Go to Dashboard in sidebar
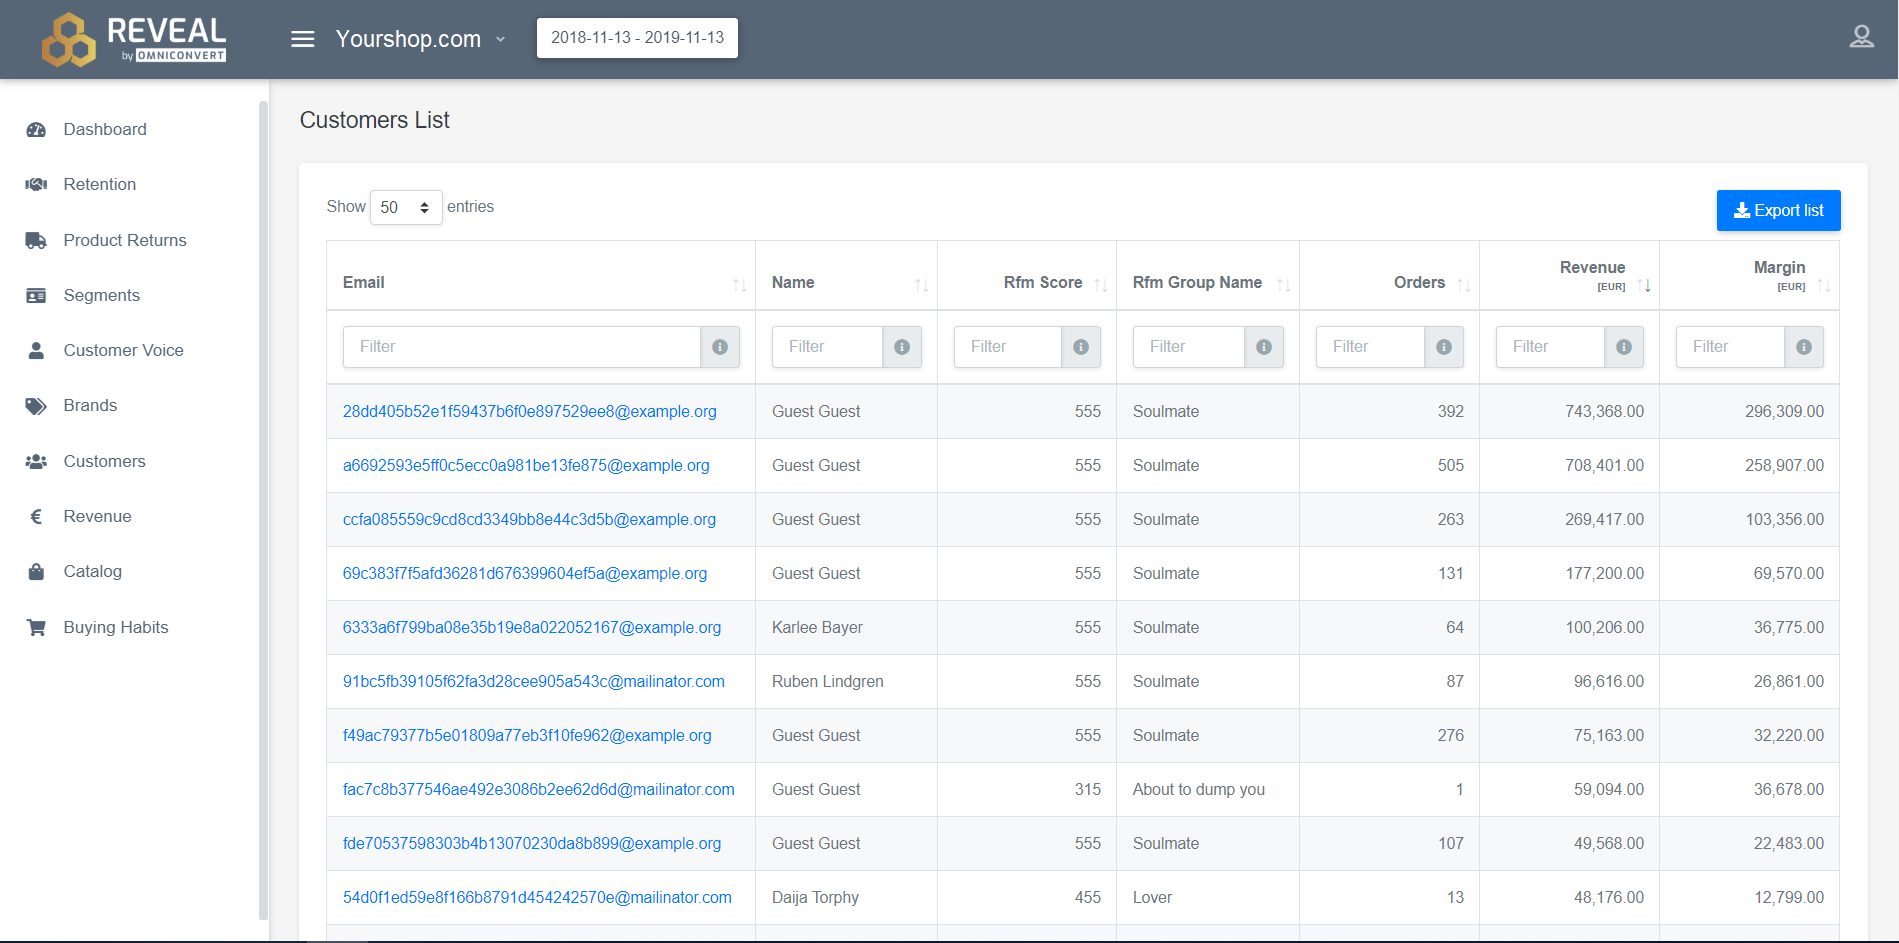This screenshot has height=943, width=1899. coord(105,129)
